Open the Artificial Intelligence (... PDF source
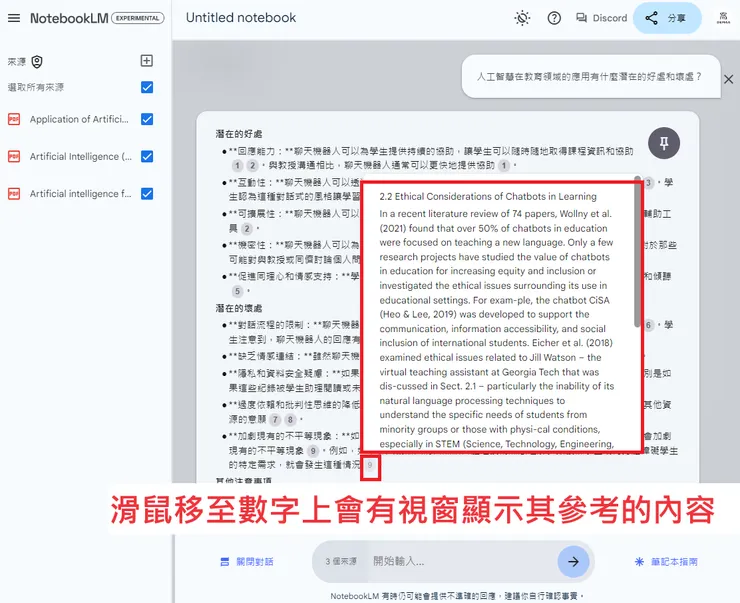 (x=81, y=156)
